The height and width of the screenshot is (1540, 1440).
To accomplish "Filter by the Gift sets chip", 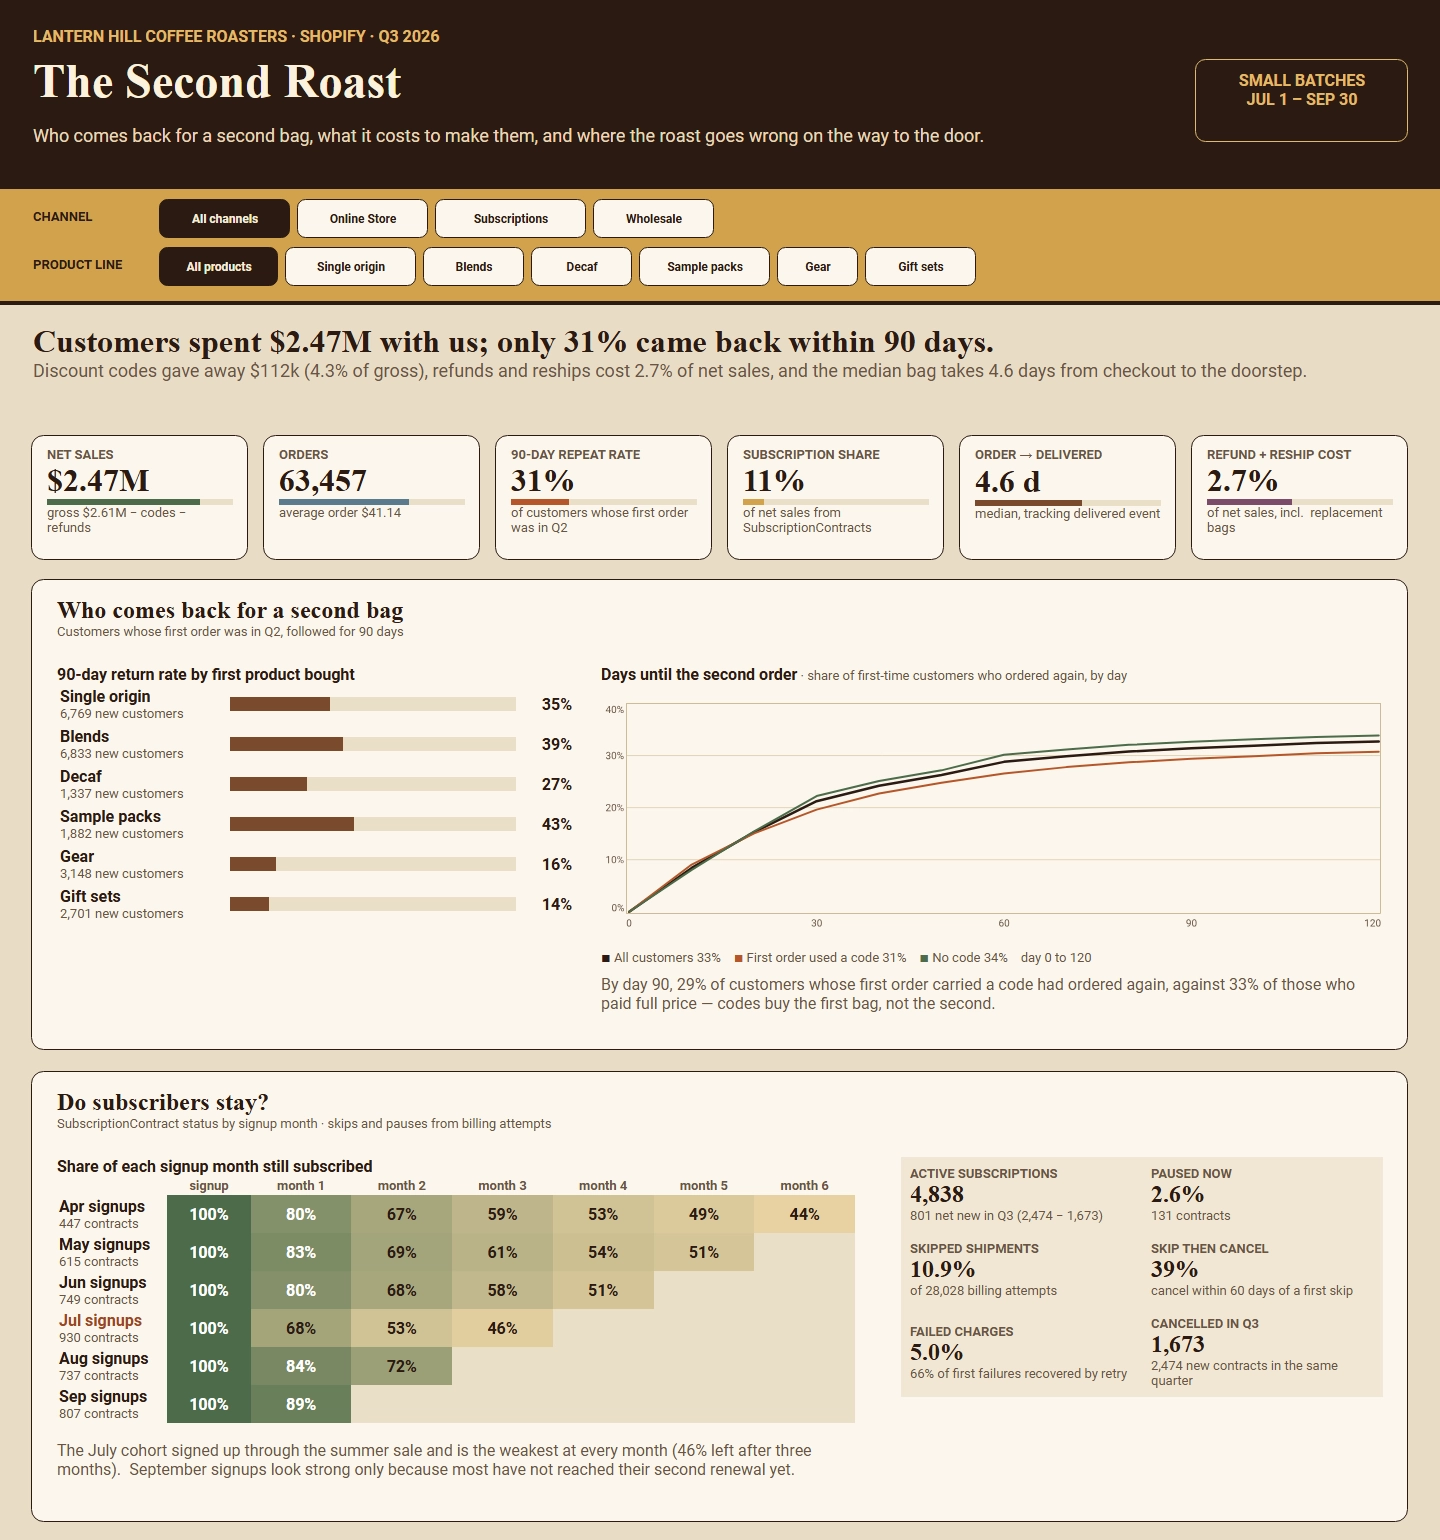I will pyautogui.click(x=920, y=266).
